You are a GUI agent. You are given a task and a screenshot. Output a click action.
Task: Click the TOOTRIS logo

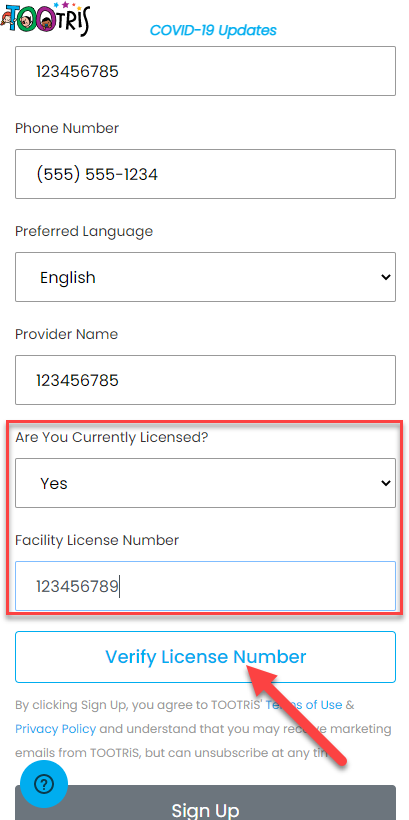click(x=46, y=20)
